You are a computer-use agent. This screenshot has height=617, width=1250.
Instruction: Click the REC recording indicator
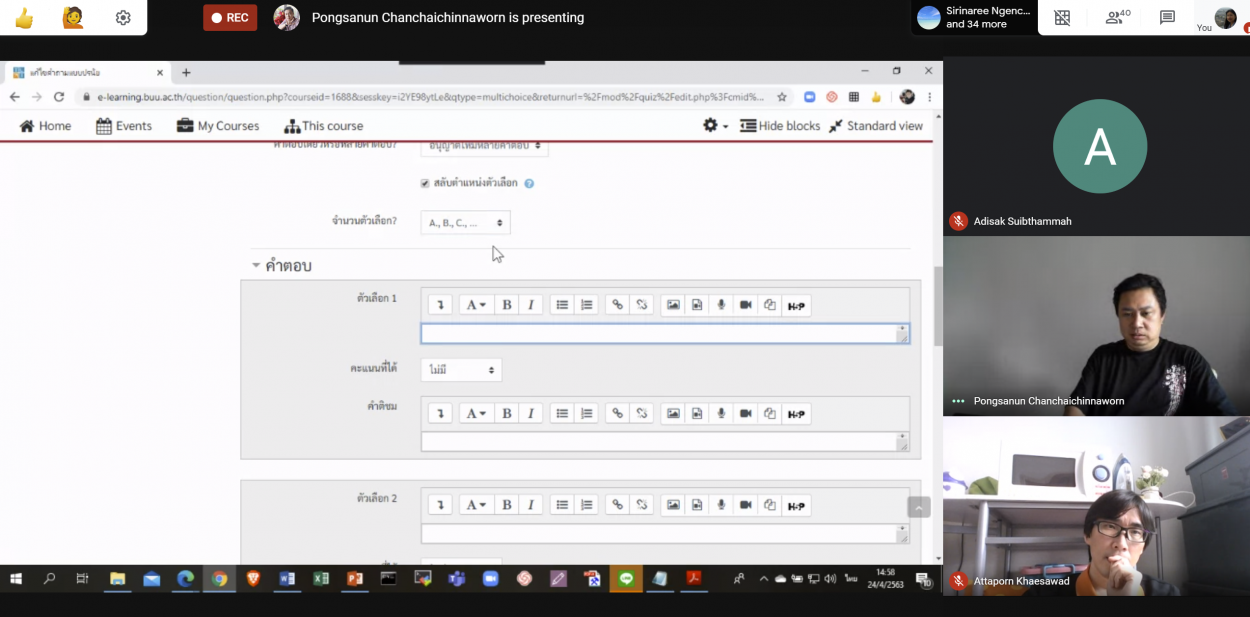(x=230, y=18)
